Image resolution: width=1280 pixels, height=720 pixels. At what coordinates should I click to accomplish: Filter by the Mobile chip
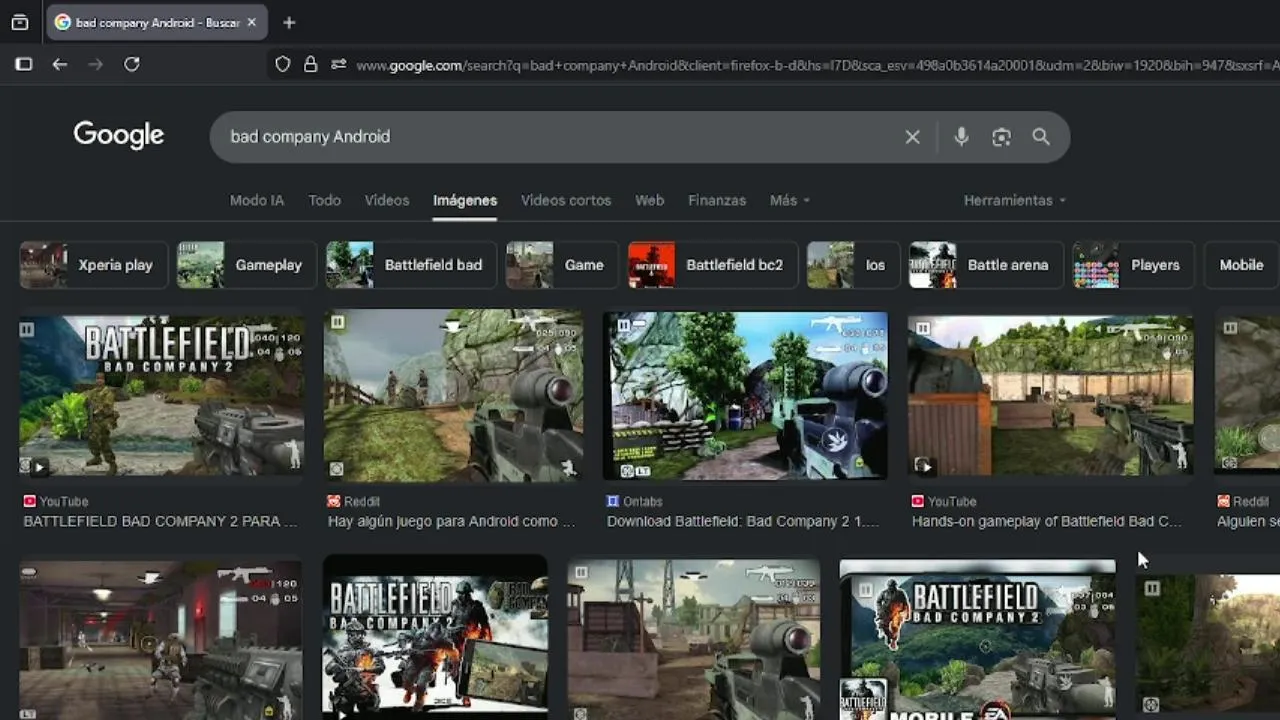click(x=1241, y=265)
